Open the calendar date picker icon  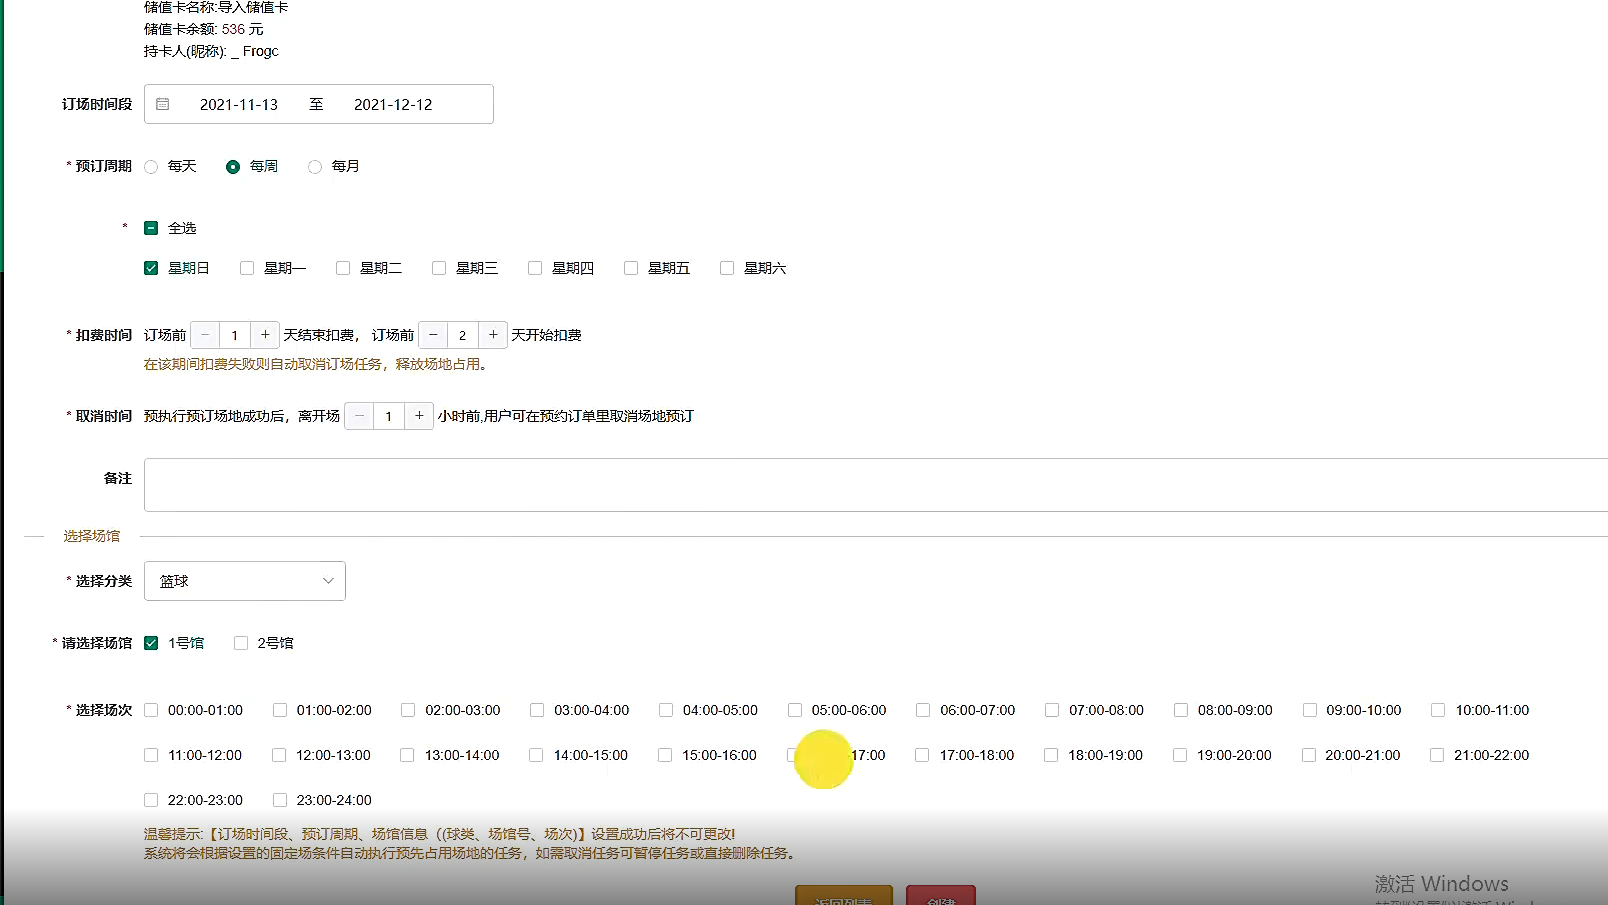pos(163,104)
